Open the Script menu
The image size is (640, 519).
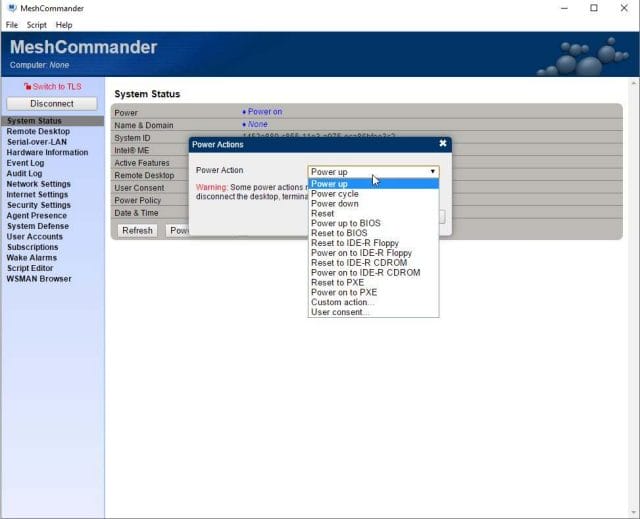[x=37, y=25]
